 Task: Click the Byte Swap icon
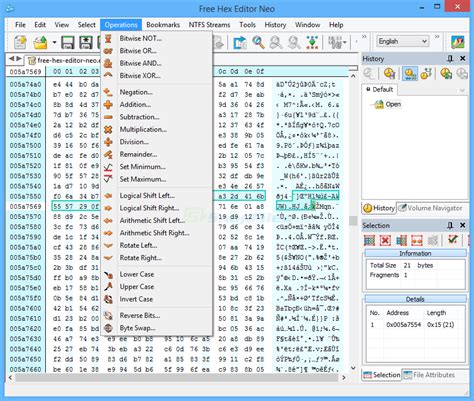pyautogui.click(x=108, y=328)
